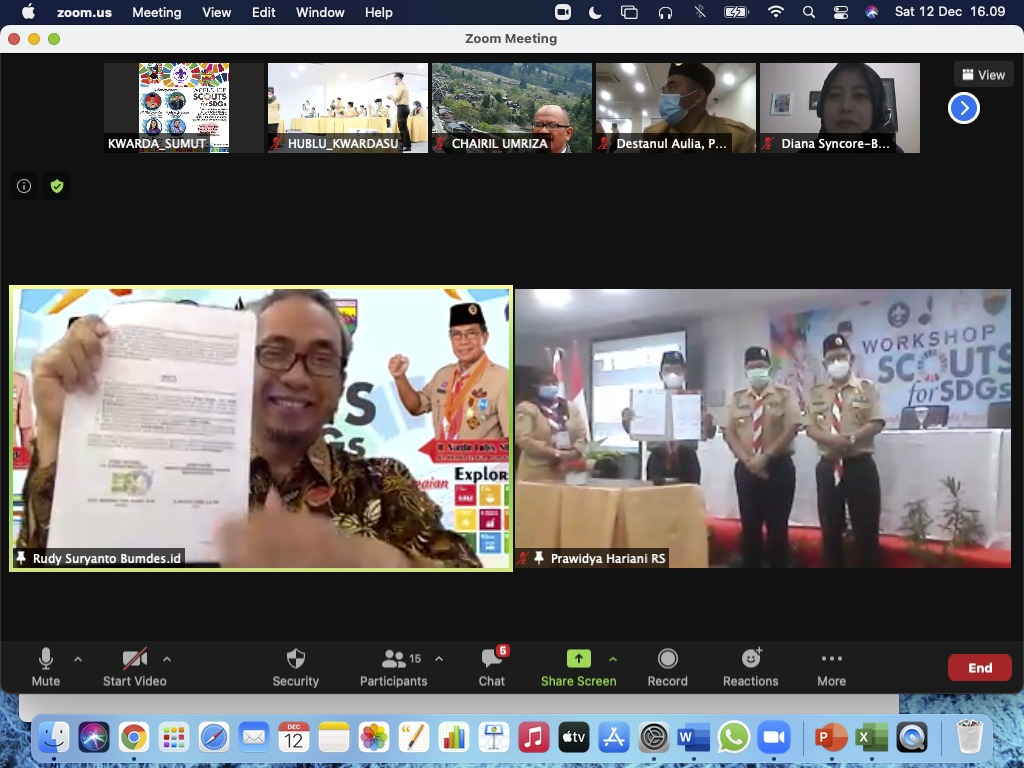Open the Security options shield icon
Viewport: 1024px width, 768px height.
(x=295, y=660)
